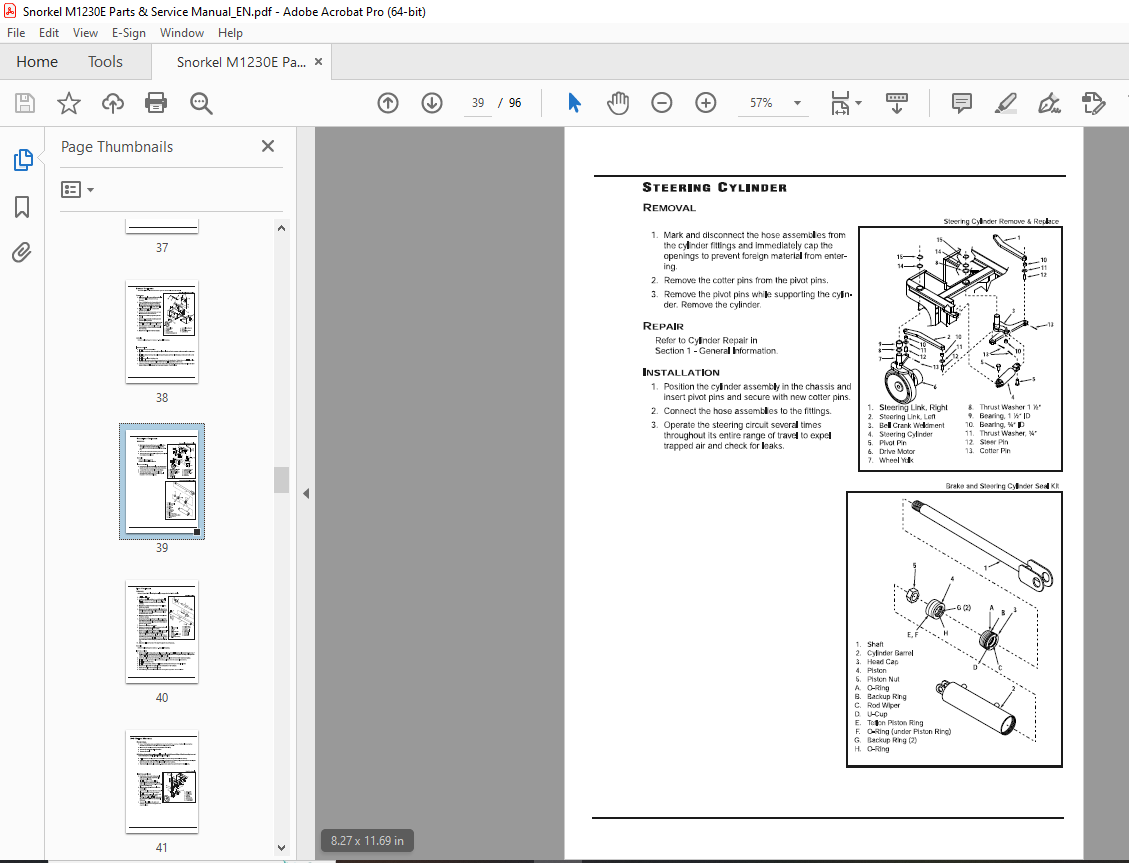This screenshot has width=1129, height=863.
Task: Show Page Thumbnails pane icon
Action: click(22, 160)
